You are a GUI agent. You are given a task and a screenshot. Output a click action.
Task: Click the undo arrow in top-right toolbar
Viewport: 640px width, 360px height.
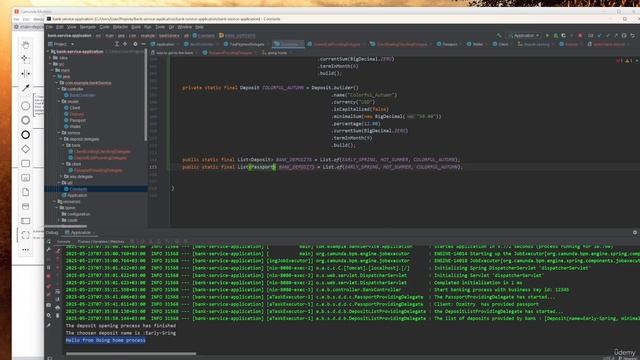[x=632, y=36]
